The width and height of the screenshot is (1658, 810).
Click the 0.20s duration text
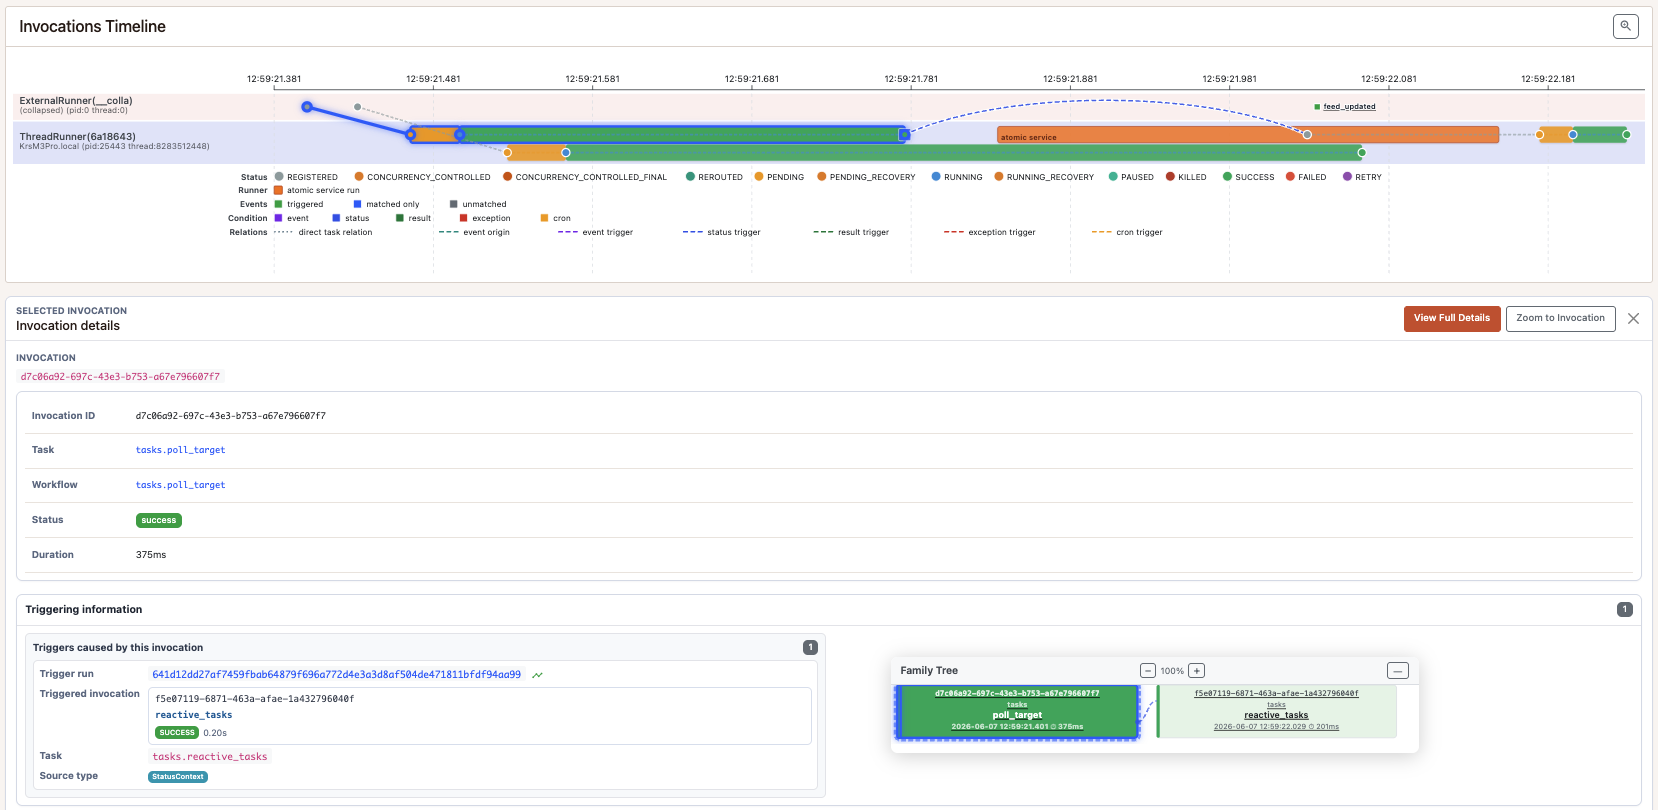click(215, 733)
